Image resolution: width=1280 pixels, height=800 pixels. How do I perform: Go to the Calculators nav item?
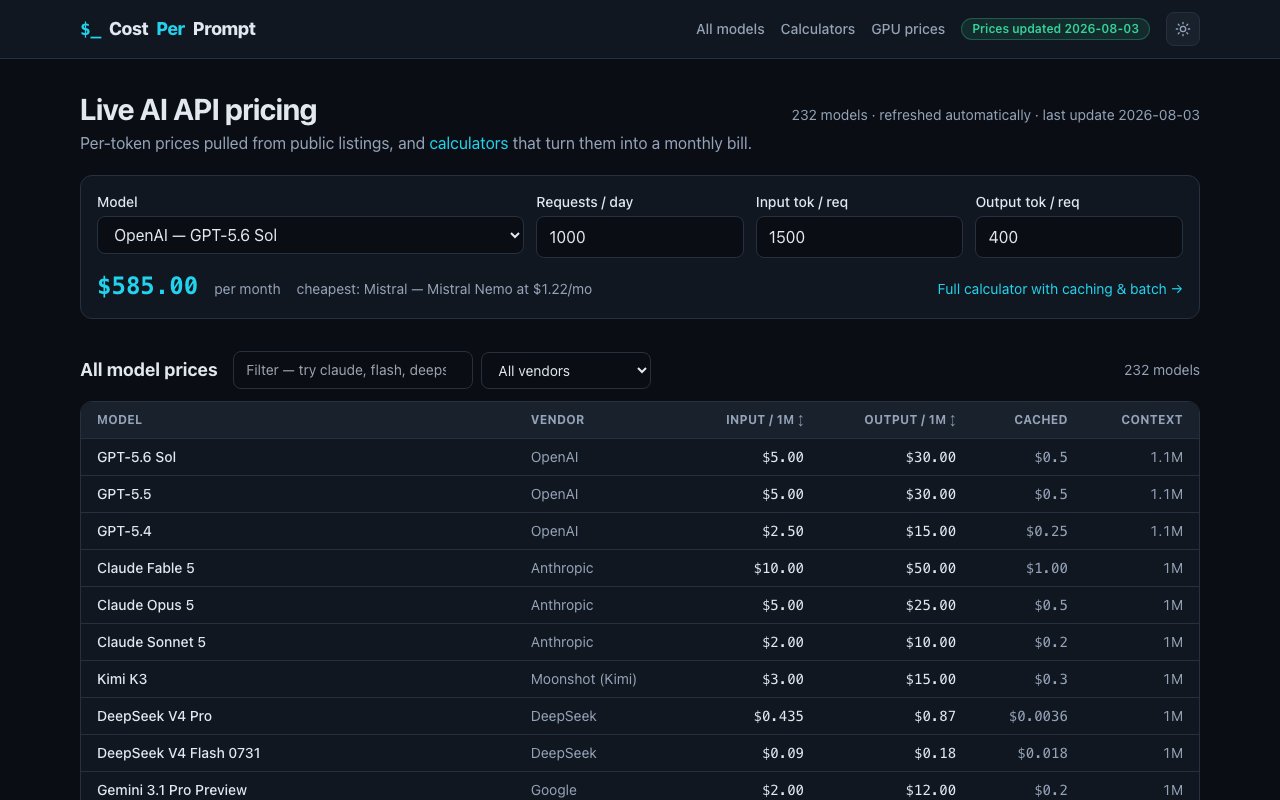[818, 29]
